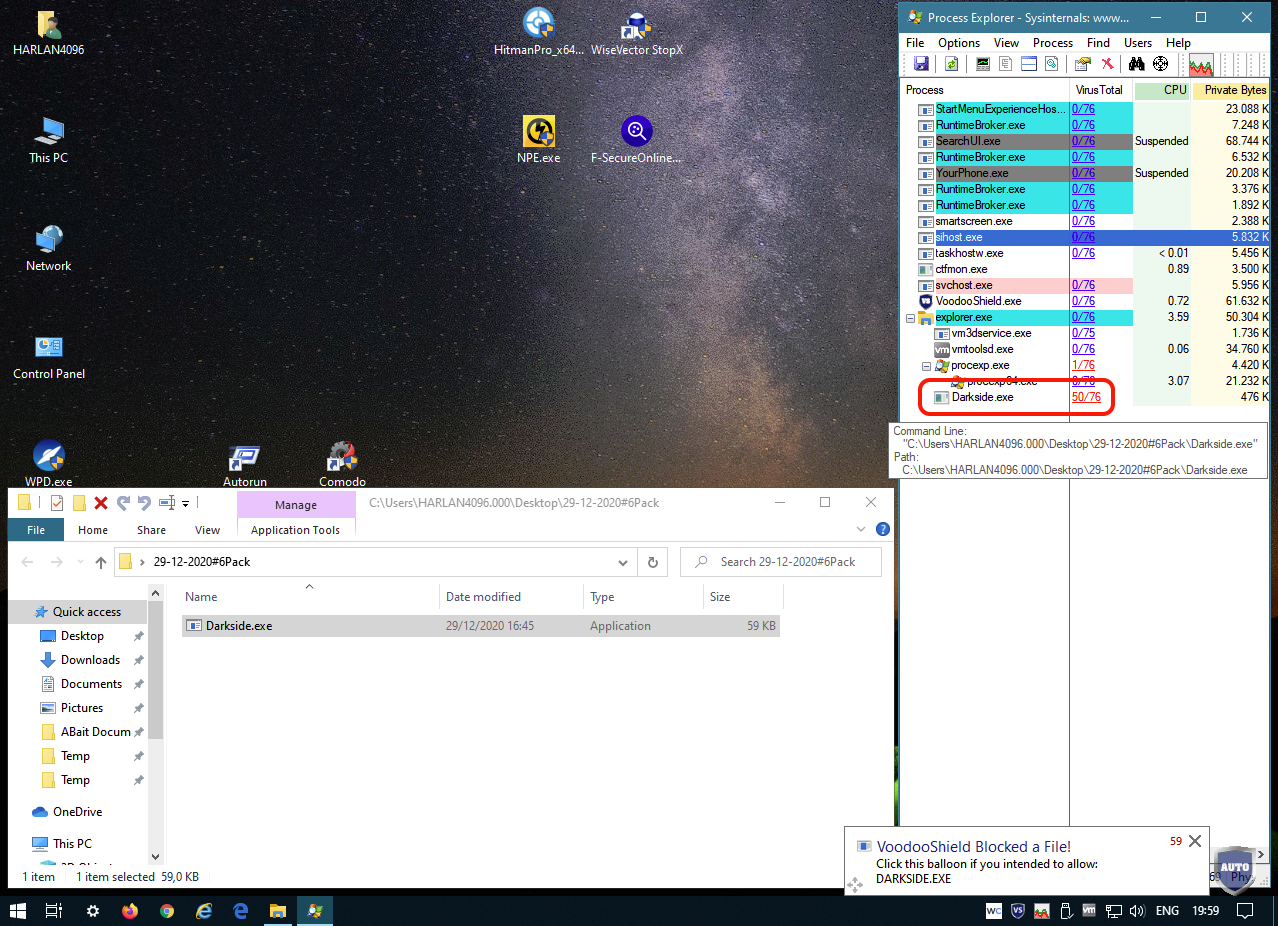Collapse the explorer.exe process tree node
Image resolution: width=1278 pixels, height=926 pixels.
tap(910, 317)
